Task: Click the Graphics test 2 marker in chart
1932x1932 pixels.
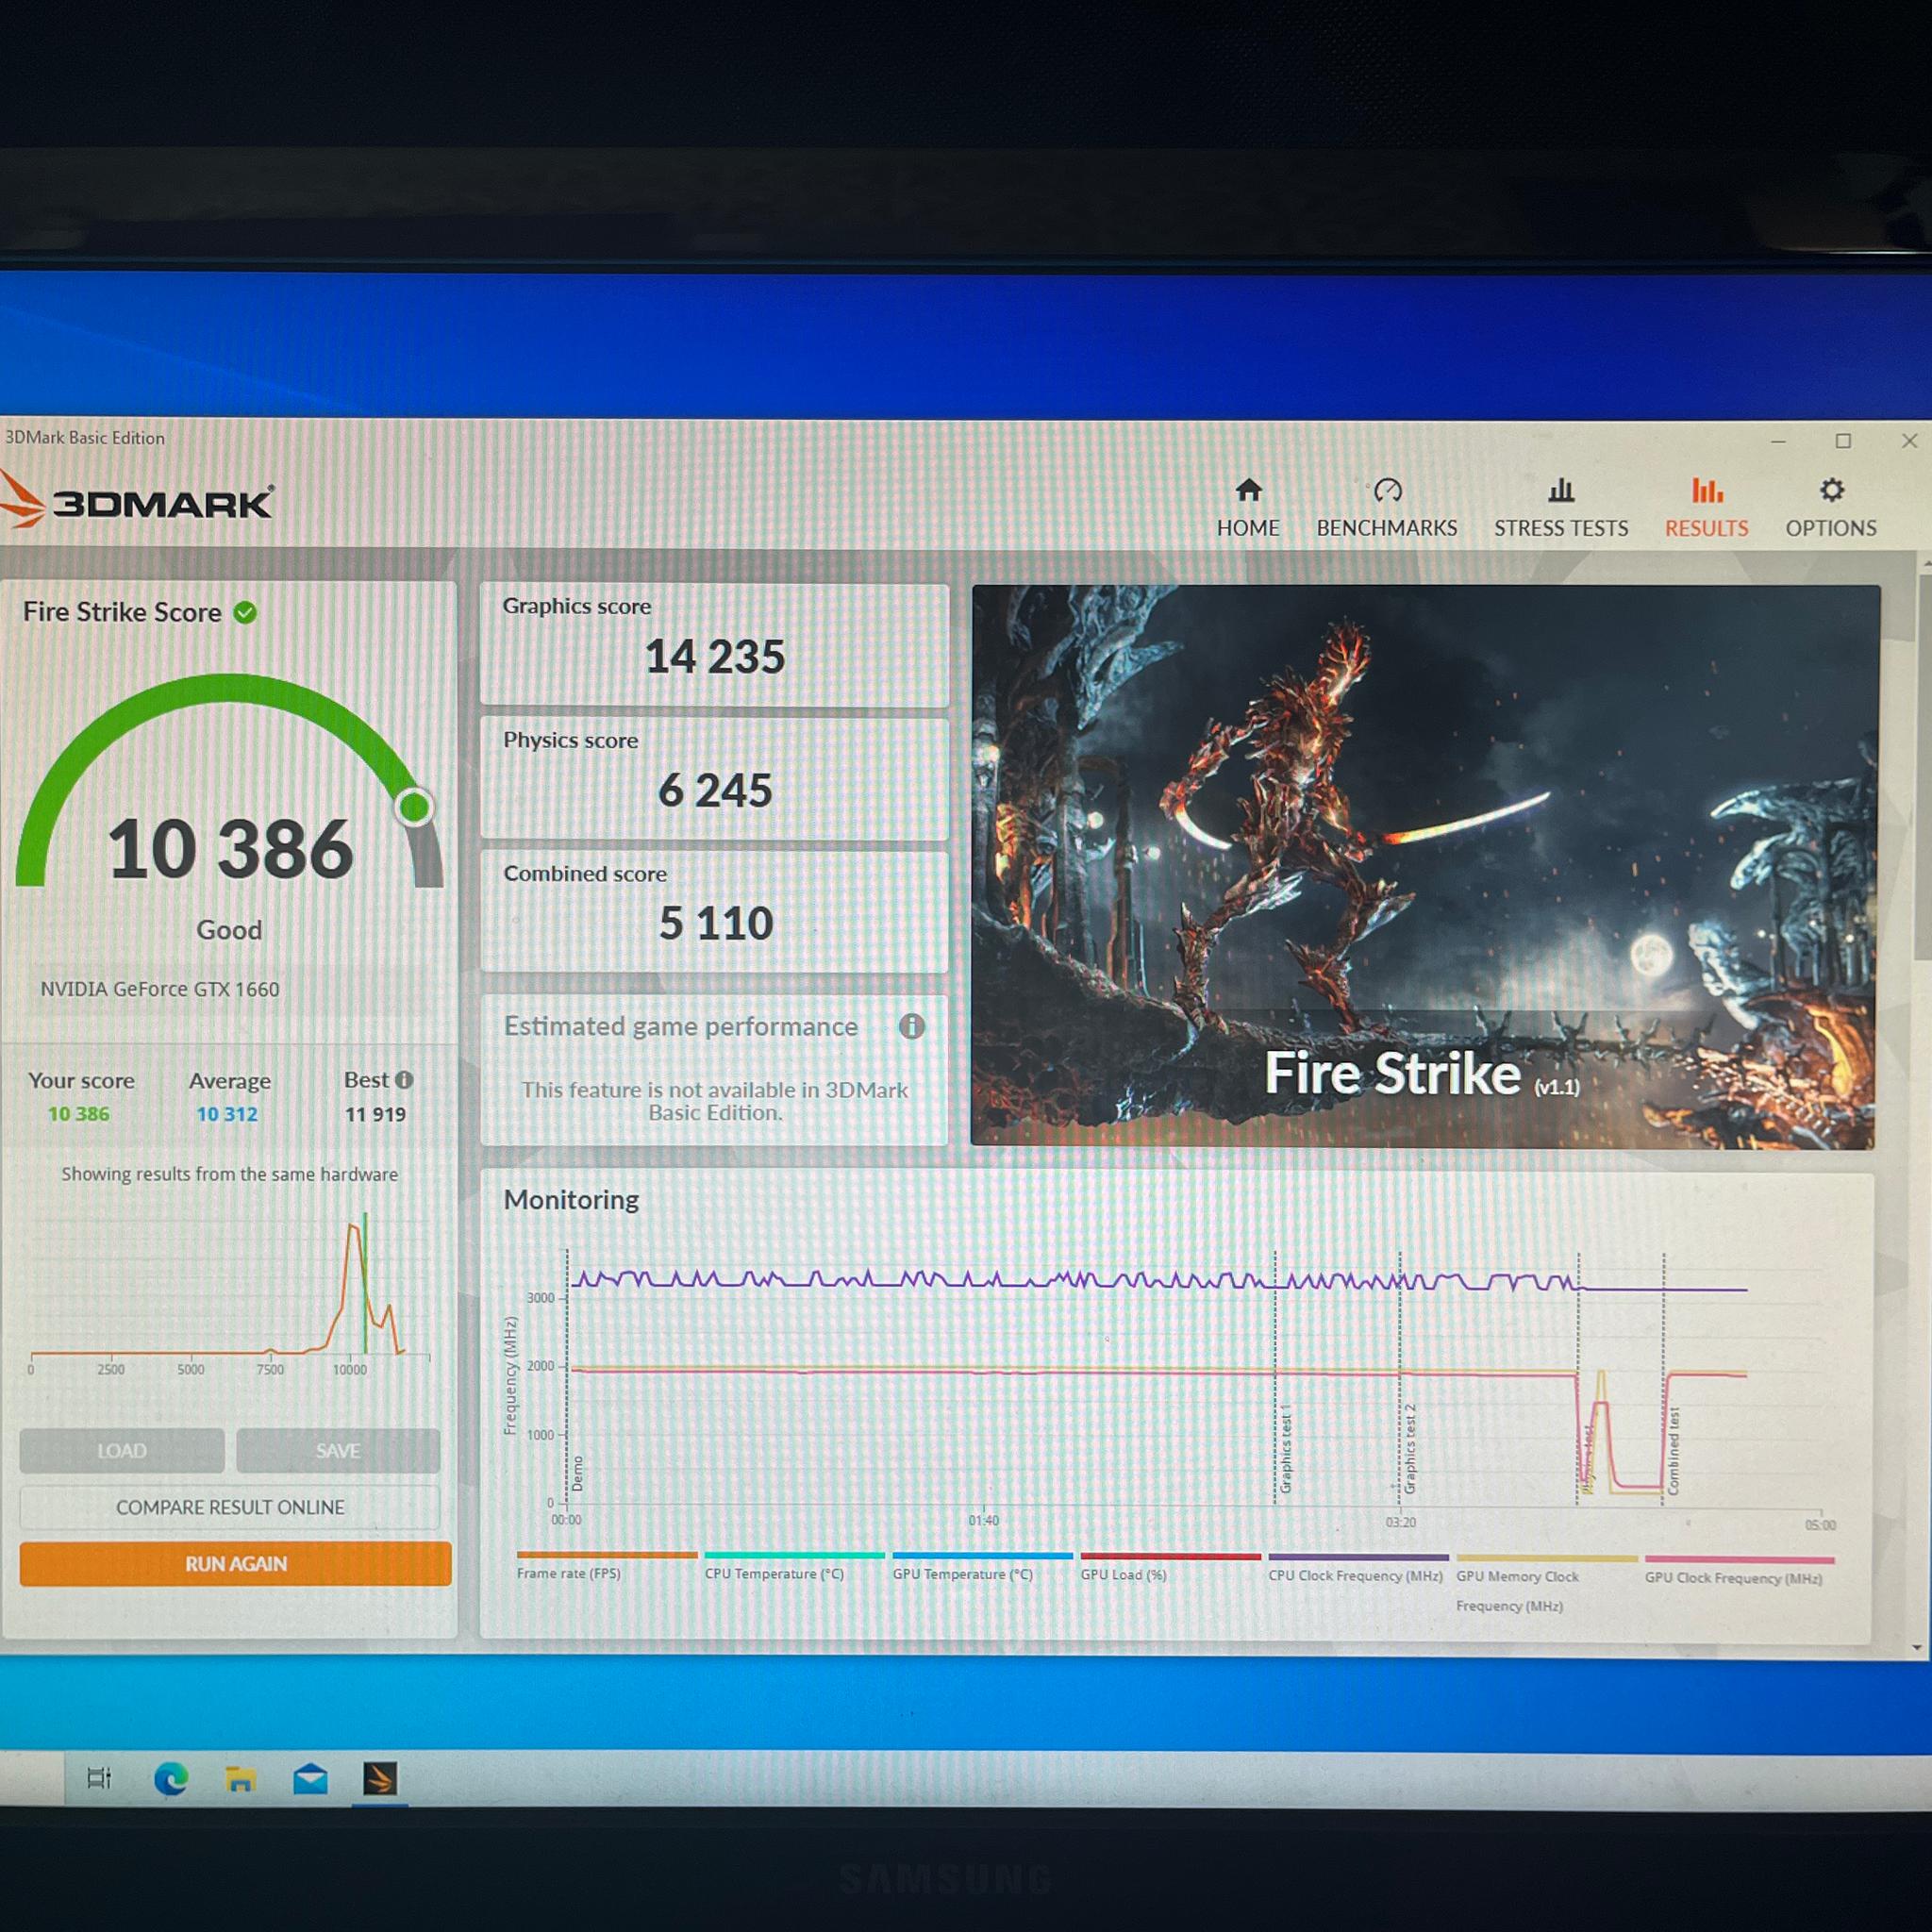Action: click(1410, 1450)
